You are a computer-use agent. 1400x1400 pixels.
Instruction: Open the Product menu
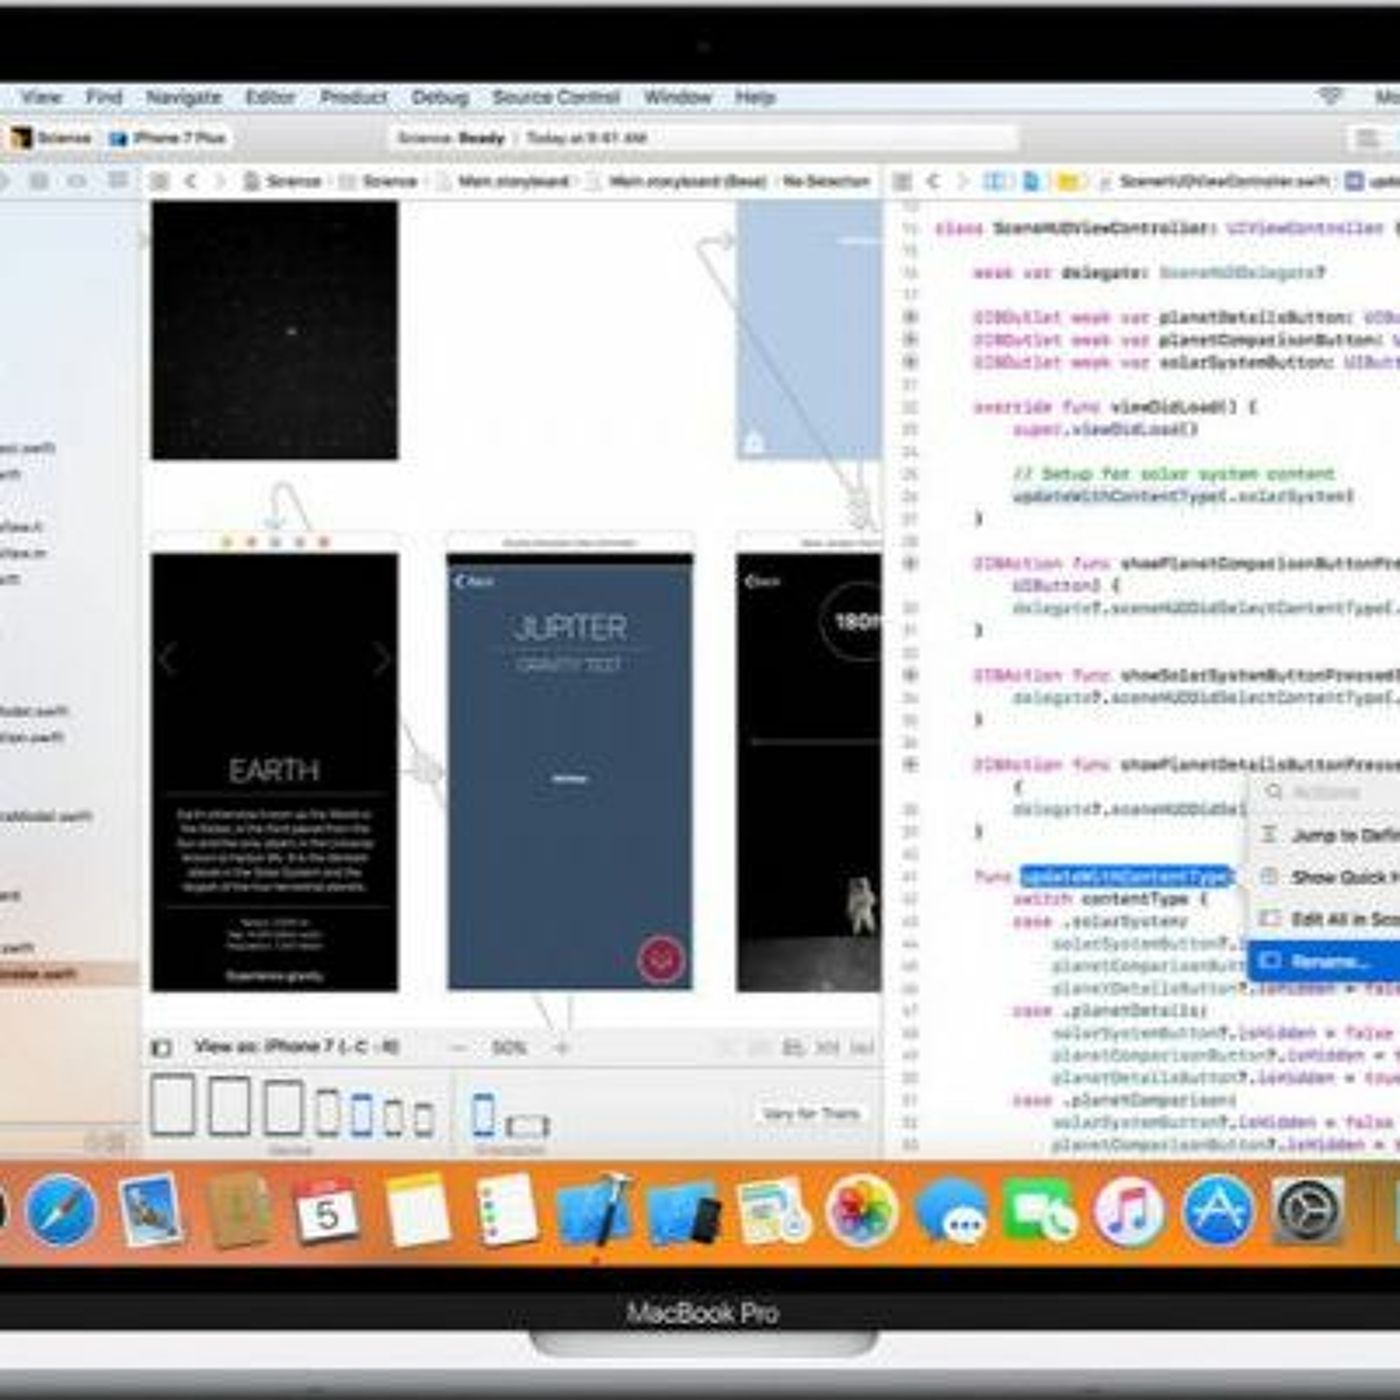click(353, 97)
